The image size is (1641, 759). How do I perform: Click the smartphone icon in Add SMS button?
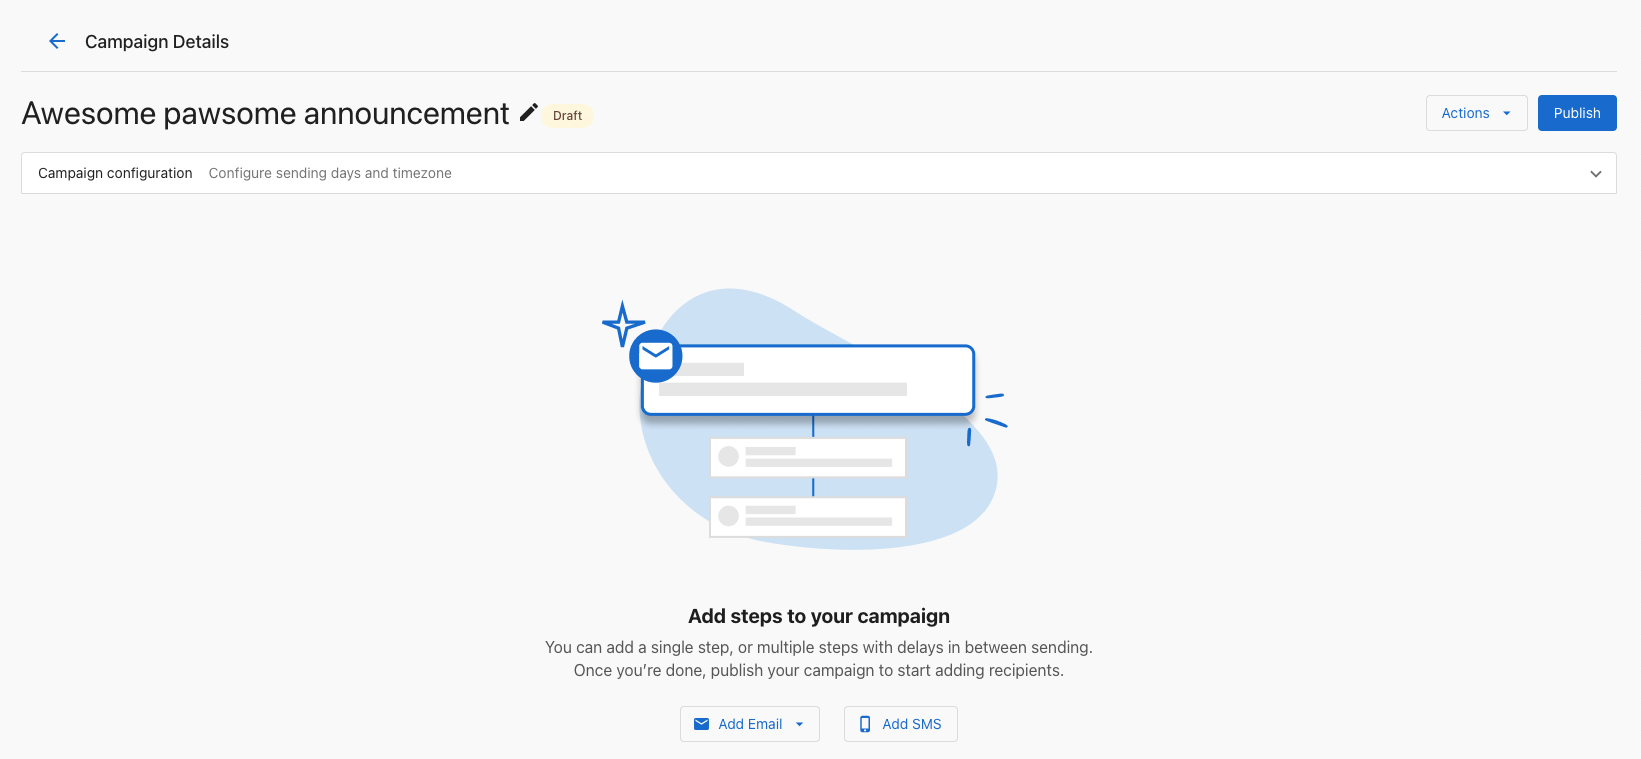865,723
